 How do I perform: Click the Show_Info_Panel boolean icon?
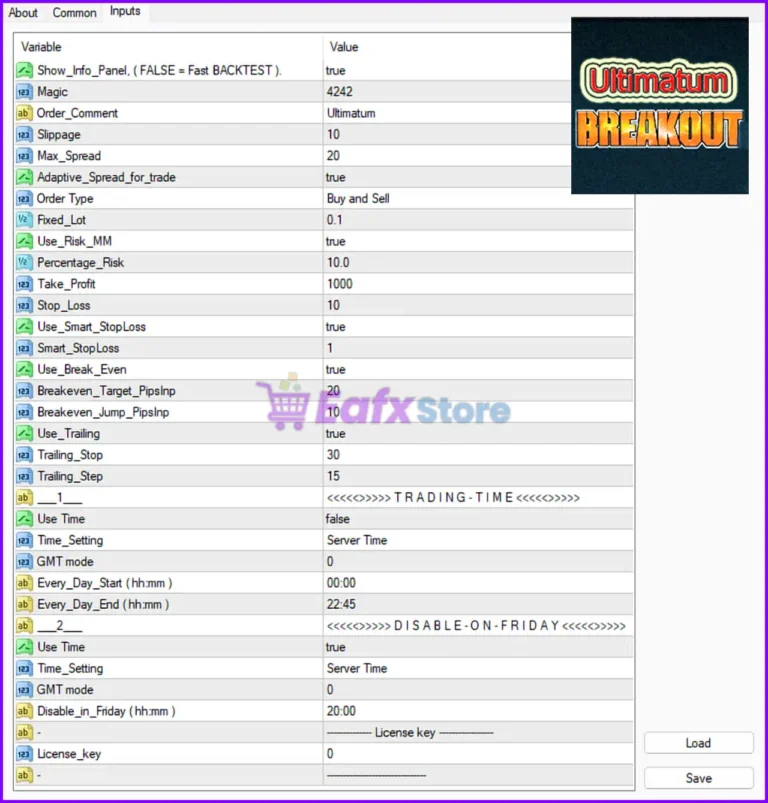pos(24,70)
